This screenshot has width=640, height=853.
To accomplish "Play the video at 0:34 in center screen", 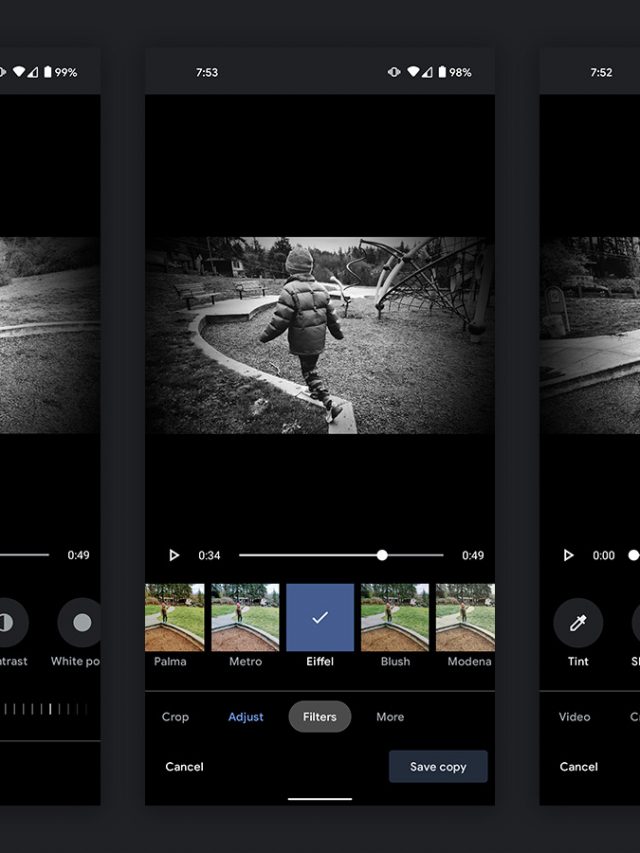I will click(x=174, y=555).
